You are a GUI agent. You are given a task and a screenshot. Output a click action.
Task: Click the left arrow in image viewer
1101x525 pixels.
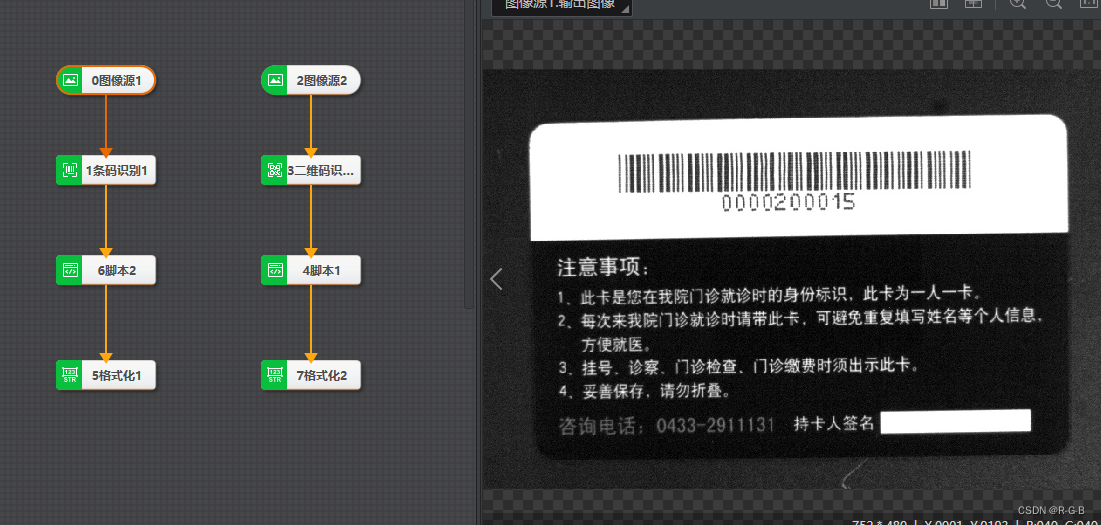click(496, 279)
